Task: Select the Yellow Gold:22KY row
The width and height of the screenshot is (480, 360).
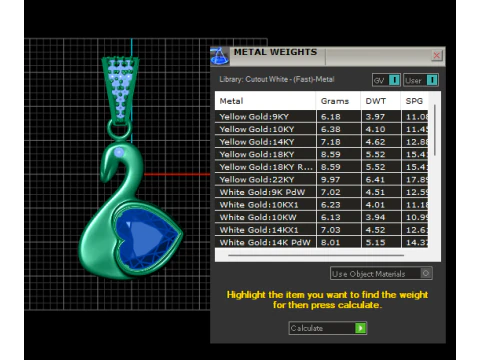Action: tap(321, 179)
